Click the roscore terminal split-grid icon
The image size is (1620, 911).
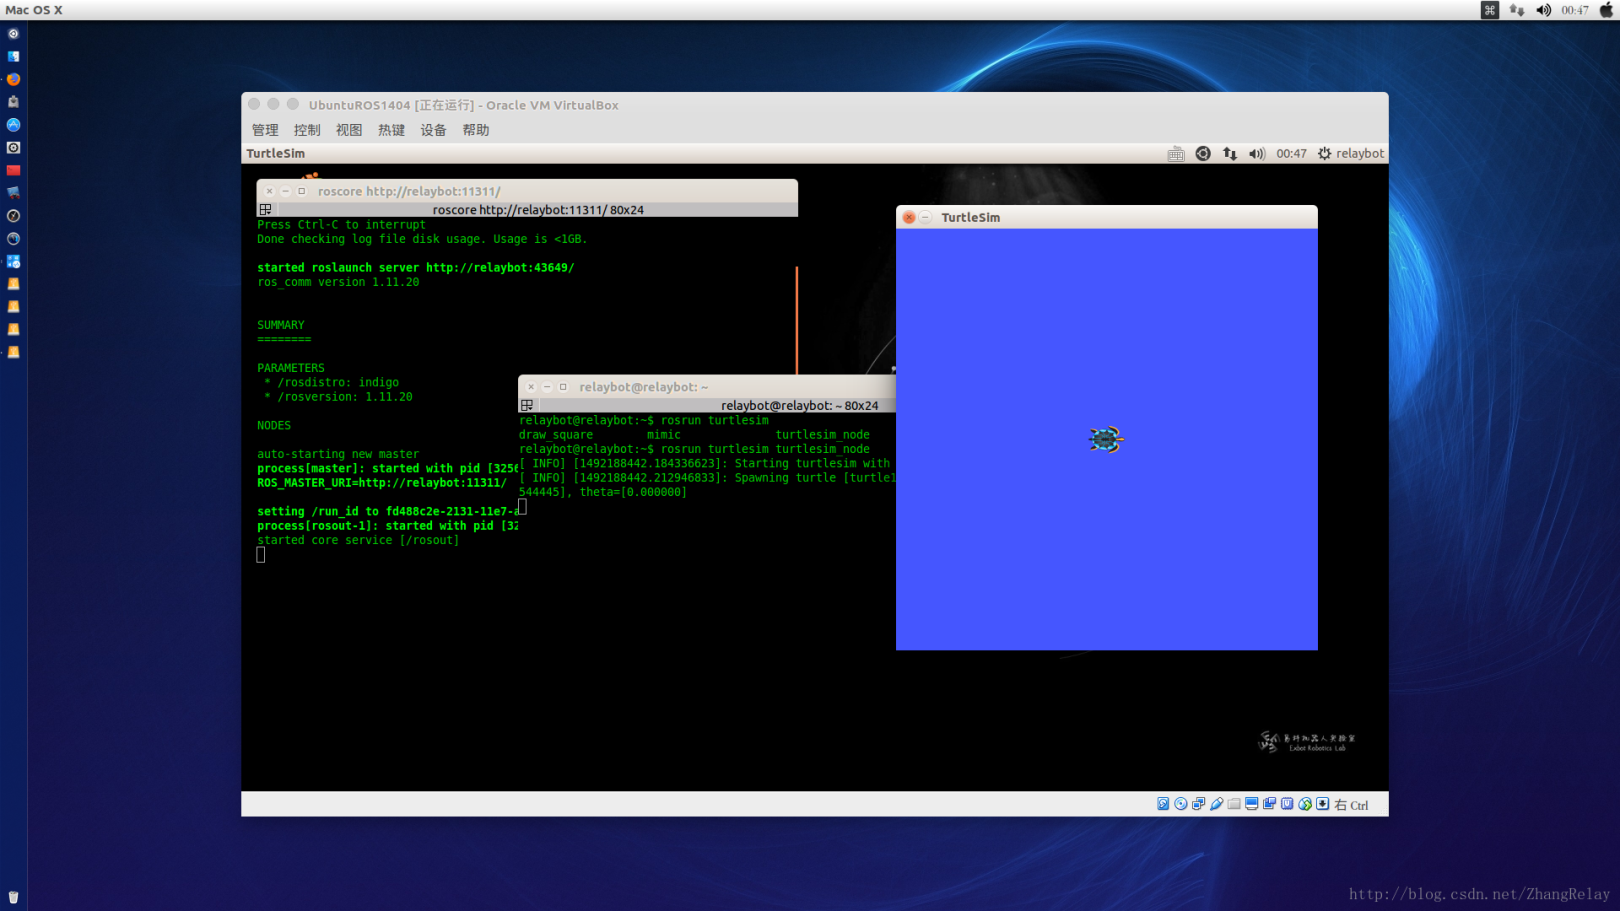click(x=265, y=210)
